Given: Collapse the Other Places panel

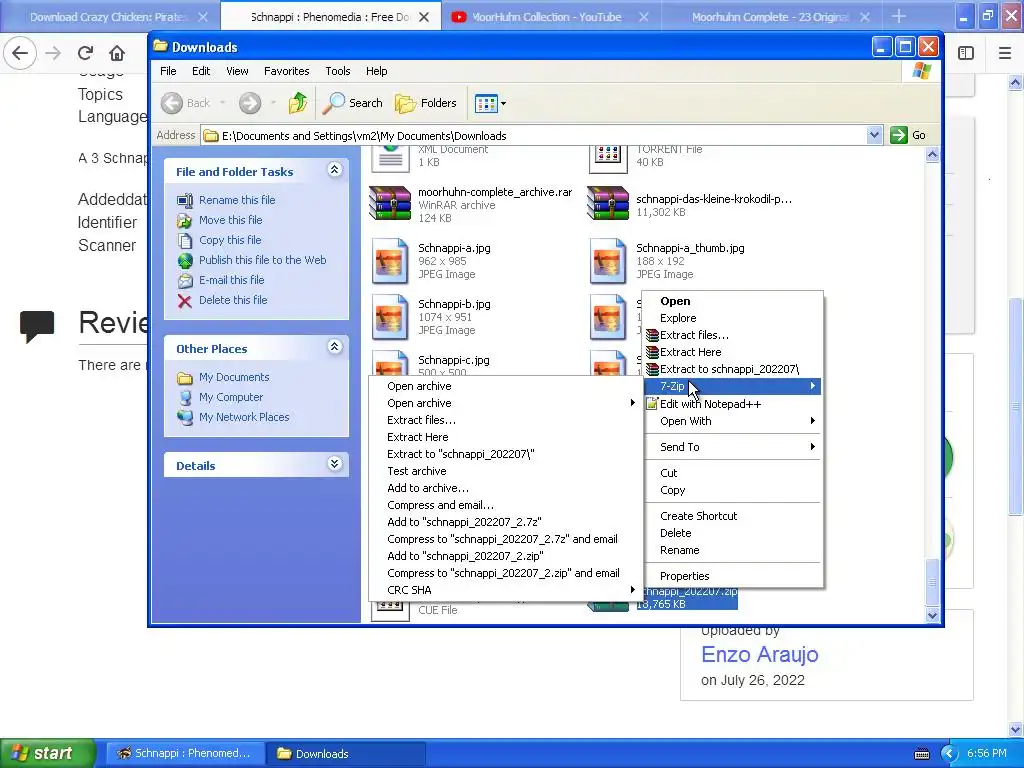Looking at the screenshot, I should [x=334, y=347].
